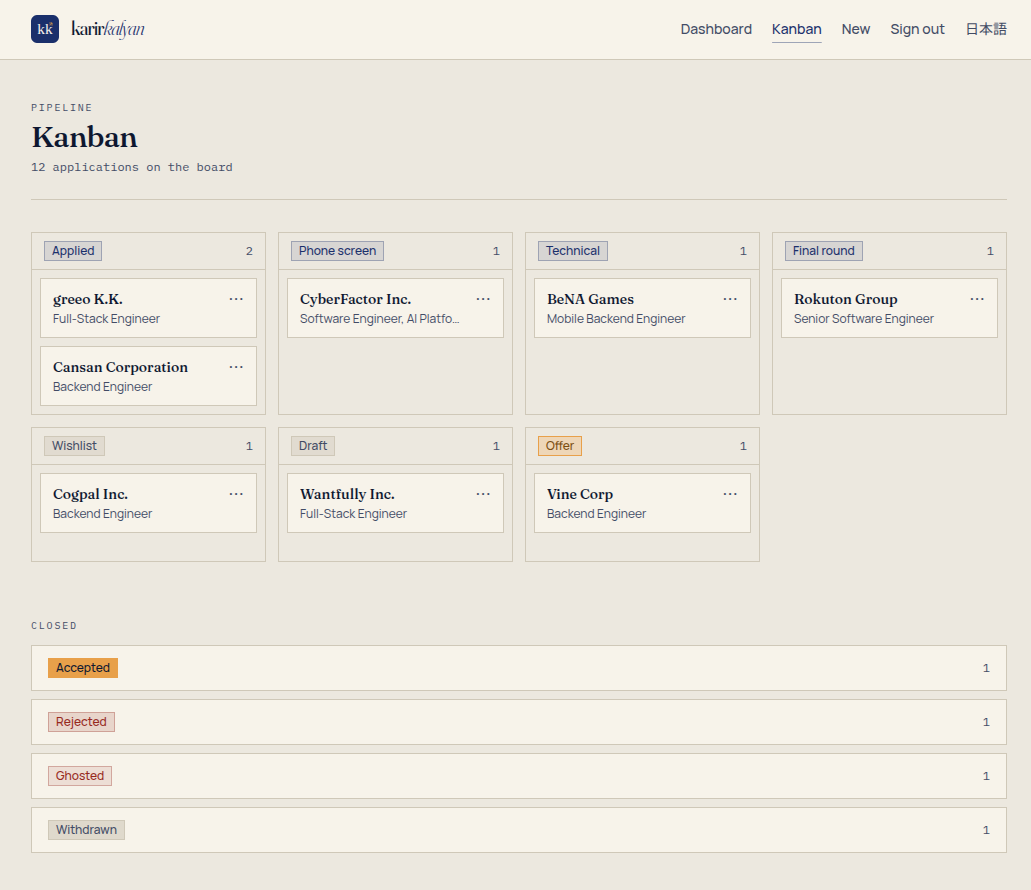This screenshot has width=1031, height=890.
Task: Open the Wantfully Inc. card options menu
Action: 483,494
